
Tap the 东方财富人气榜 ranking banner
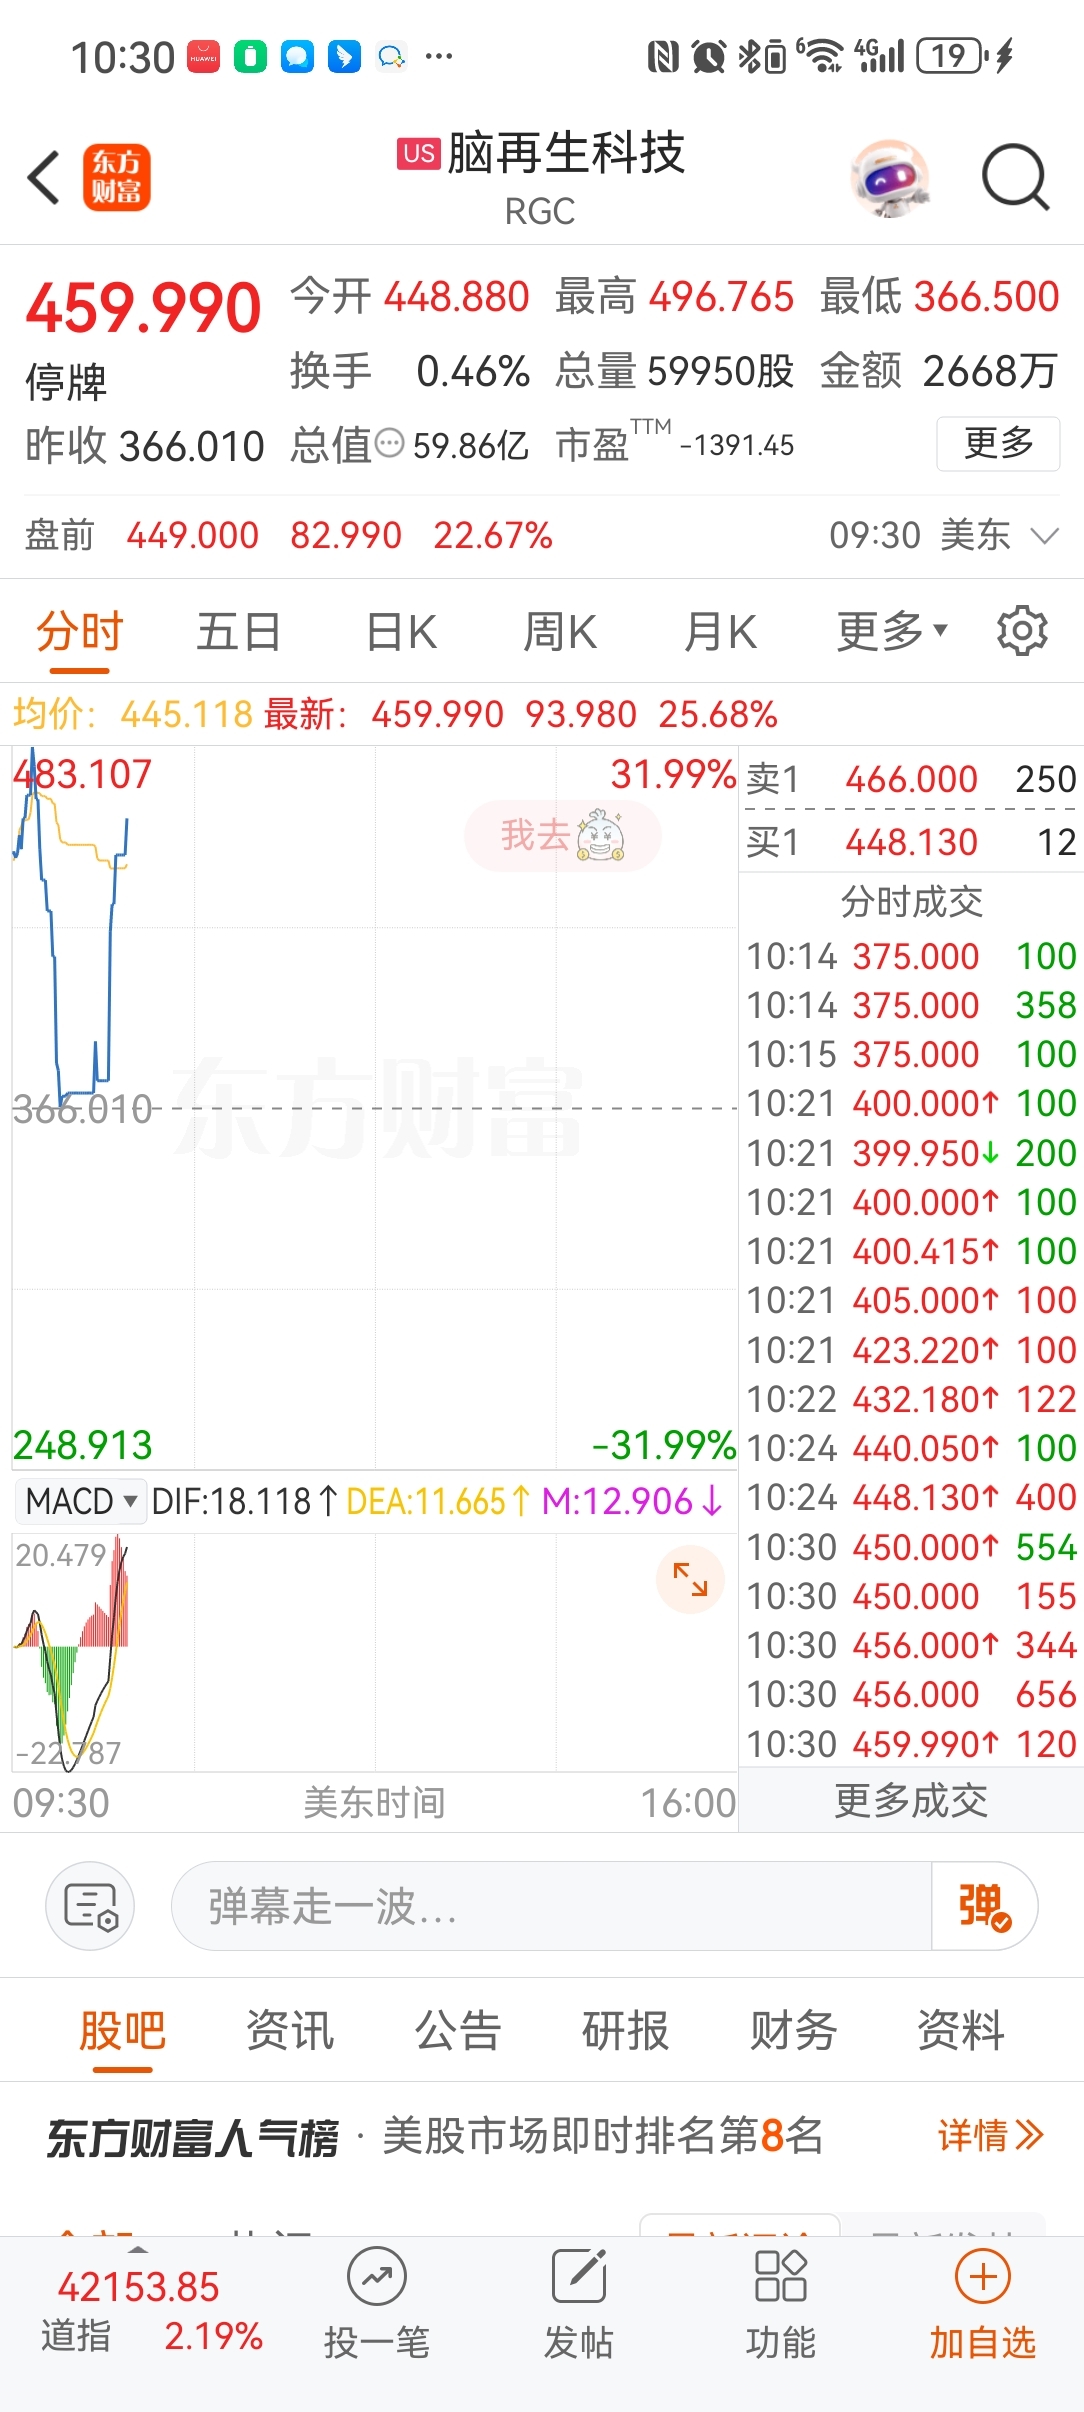[542, 2136]
